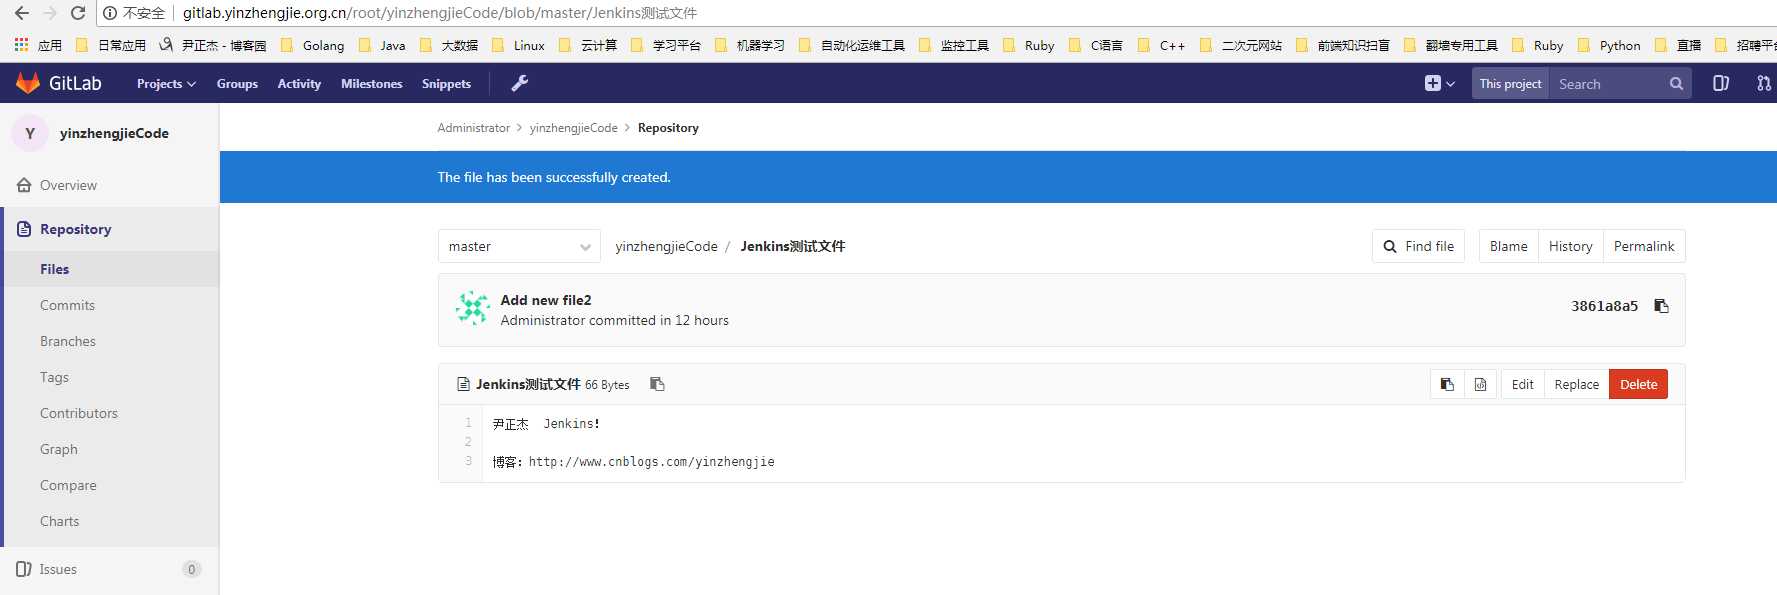Open the Add new file2 commit link
This screenshot has height=595, width=1777.
coord(546,300)
